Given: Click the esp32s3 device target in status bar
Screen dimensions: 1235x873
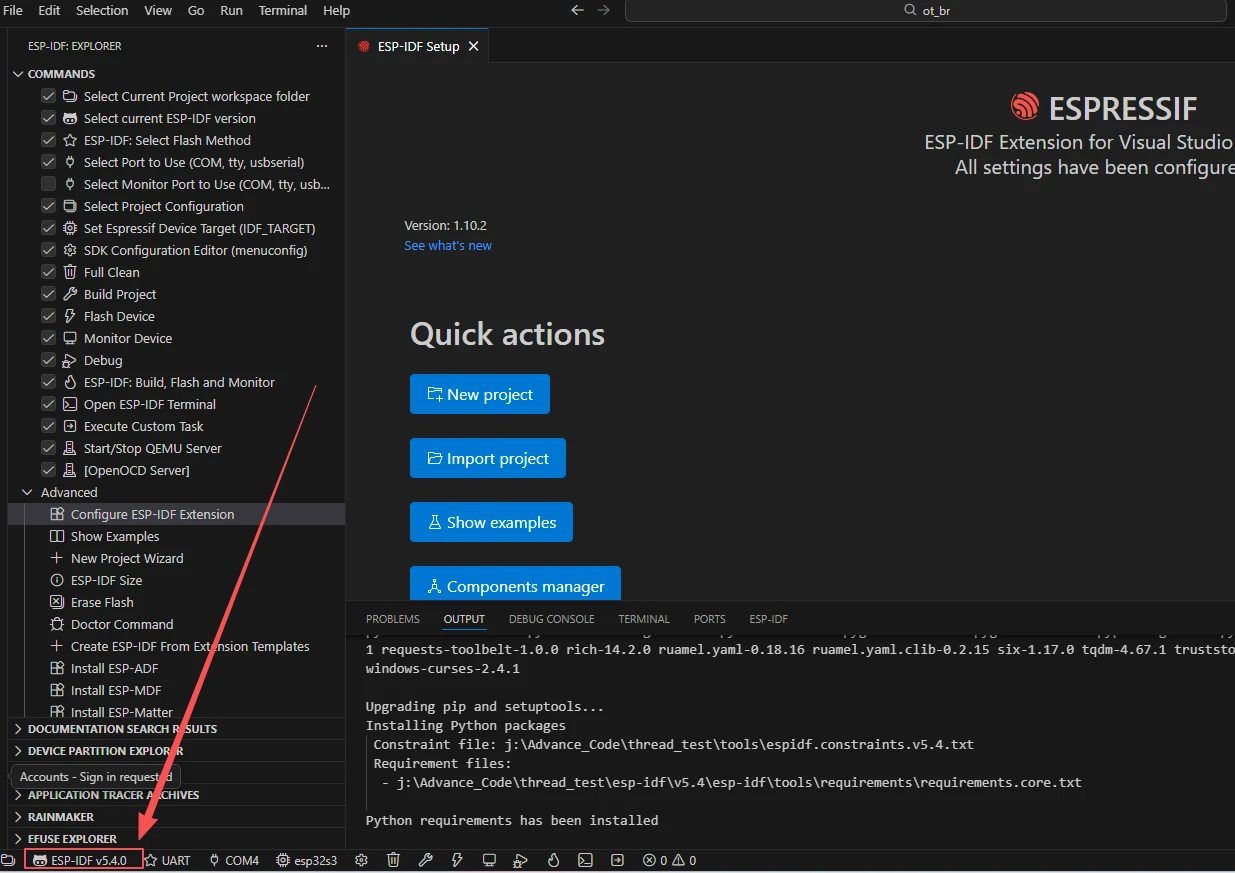Looking at the screenshot, I should [x=307, y=860].
